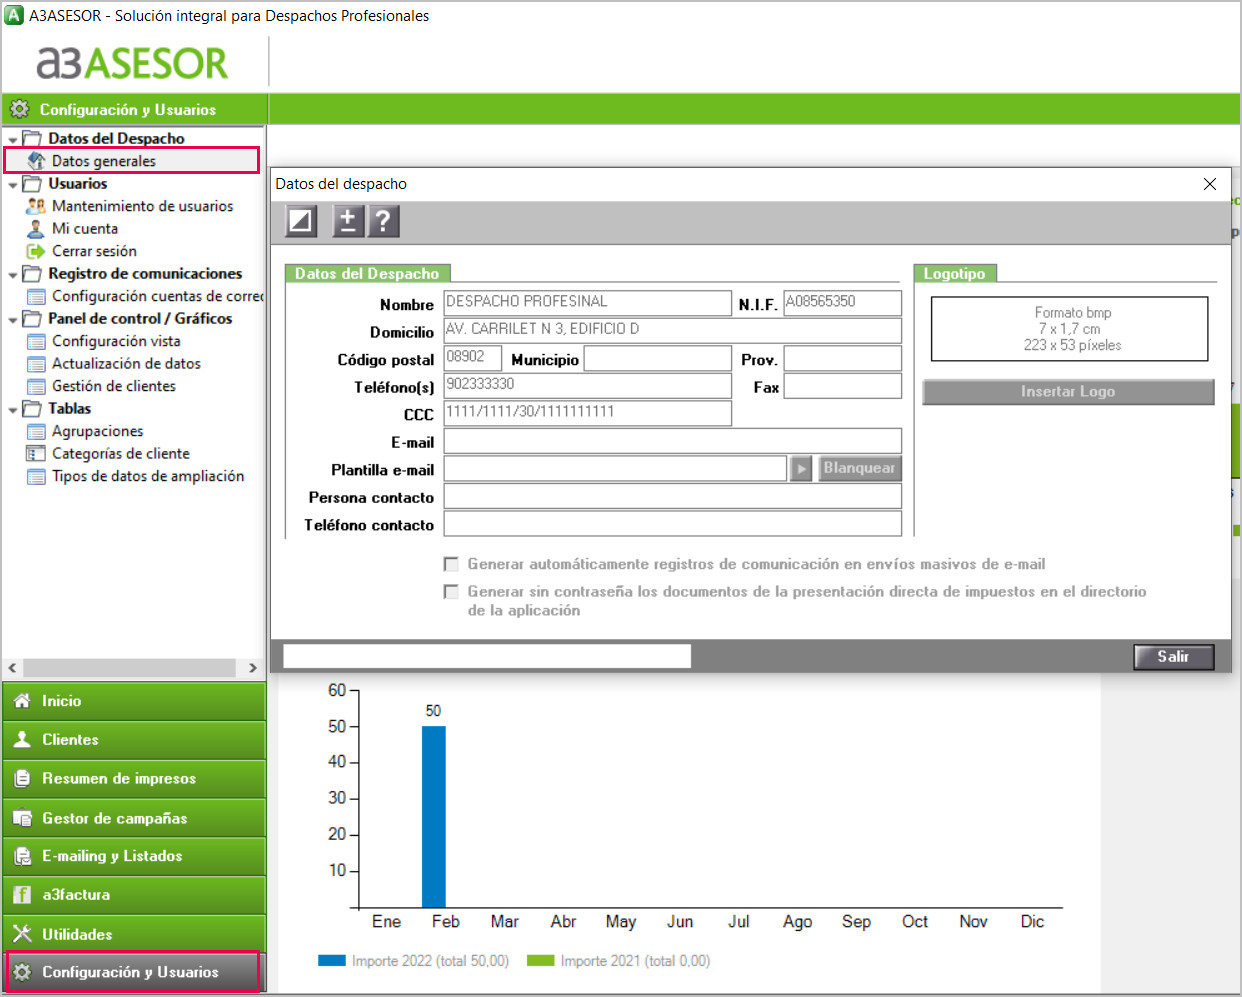The image size is (1242, 997).
Task: Click the Cerrar sesión exit icon
Action: point(36,251)
